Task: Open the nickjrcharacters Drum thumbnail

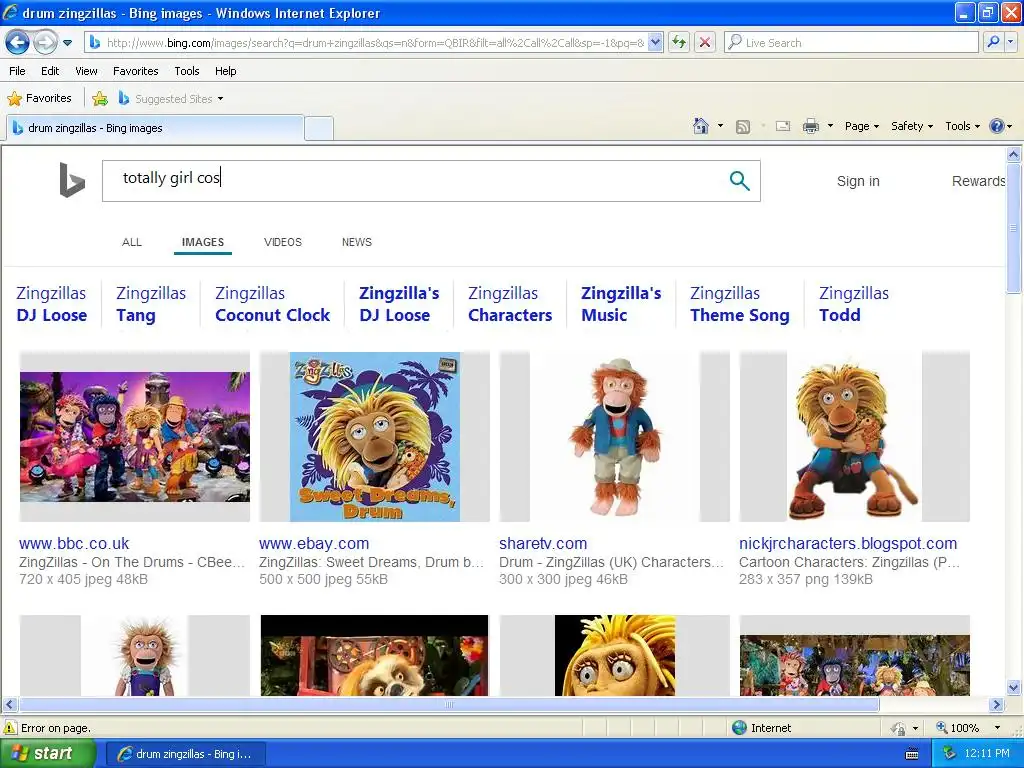Action: tap(854, 436)
